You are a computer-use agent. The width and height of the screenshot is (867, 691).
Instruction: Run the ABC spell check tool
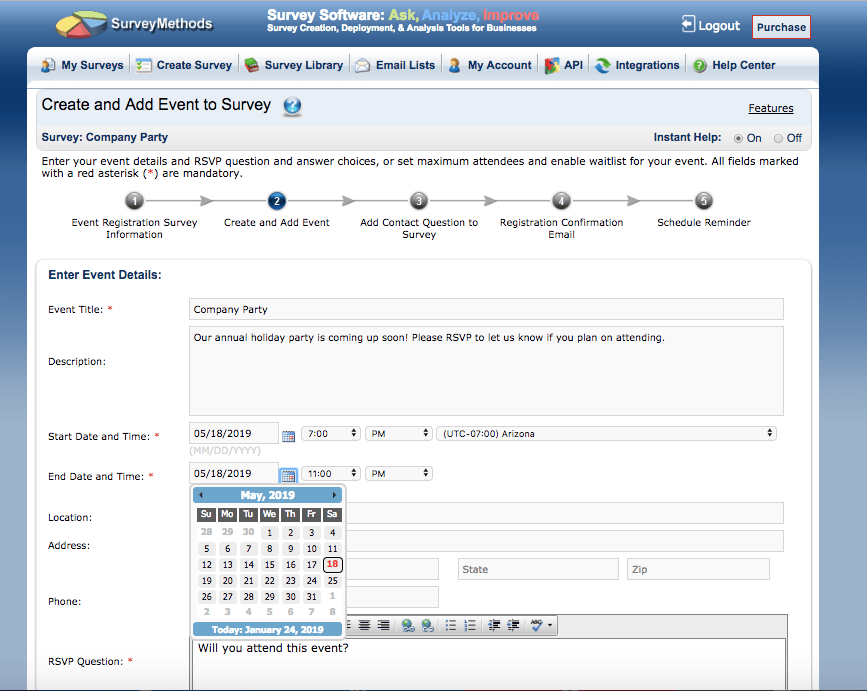pyautogui.click(x=537, y=625)
